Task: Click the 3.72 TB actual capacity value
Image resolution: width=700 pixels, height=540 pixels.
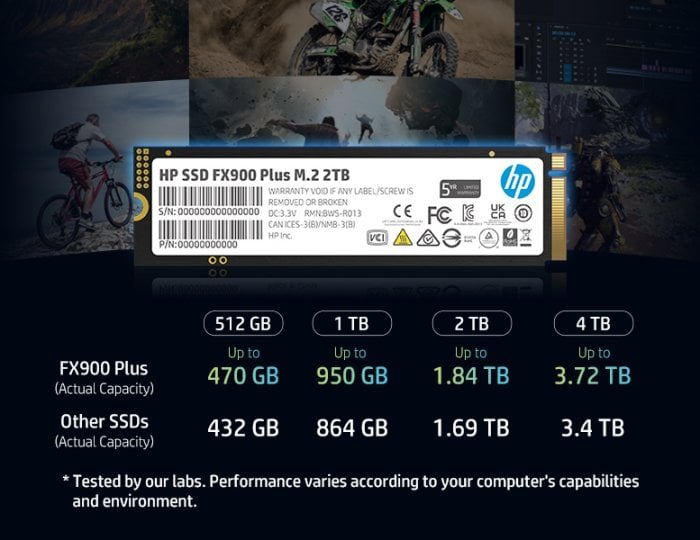Action: pos(593,376)
